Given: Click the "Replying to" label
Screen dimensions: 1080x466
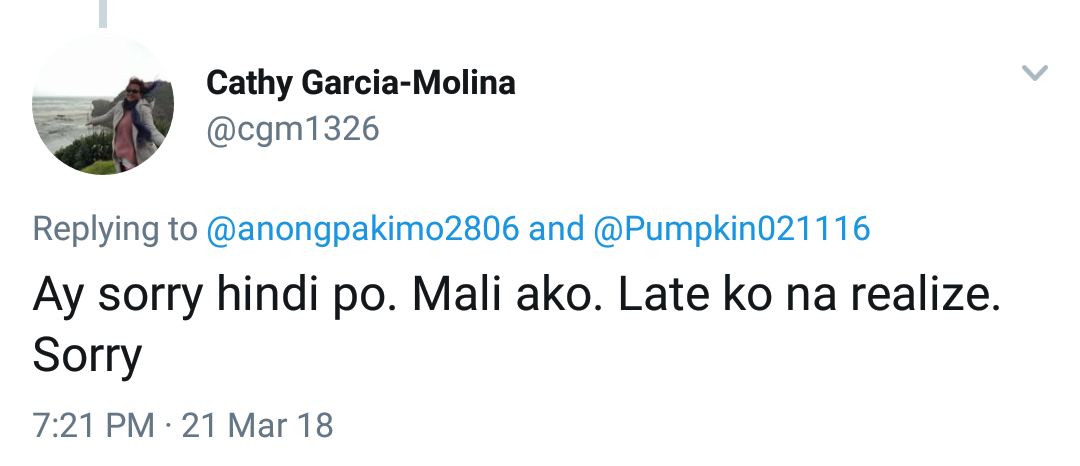Looking at the screenshot, I should 115,230.
